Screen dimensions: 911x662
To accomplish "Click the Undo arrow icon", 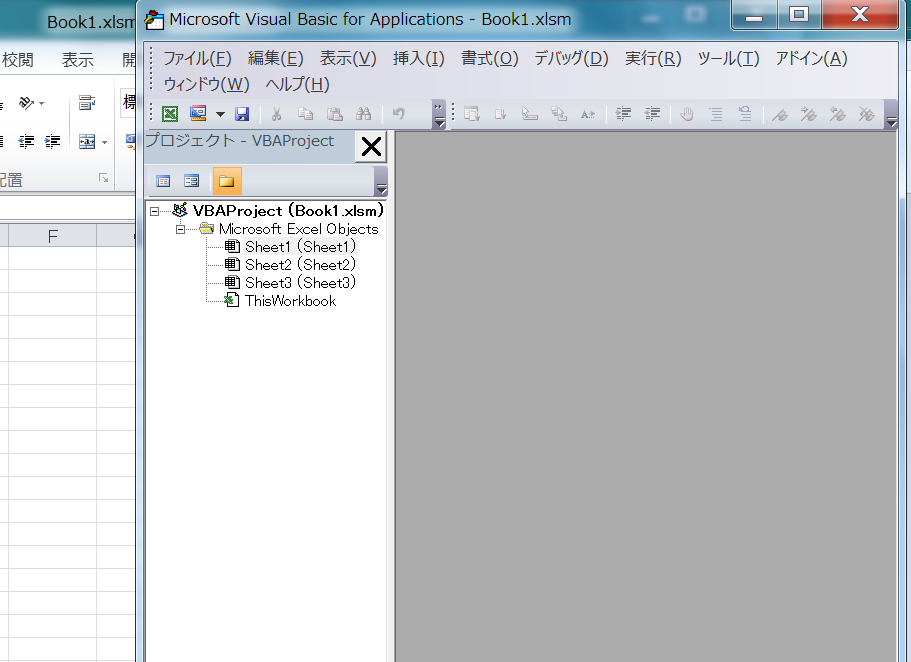I will click(399, 114).
